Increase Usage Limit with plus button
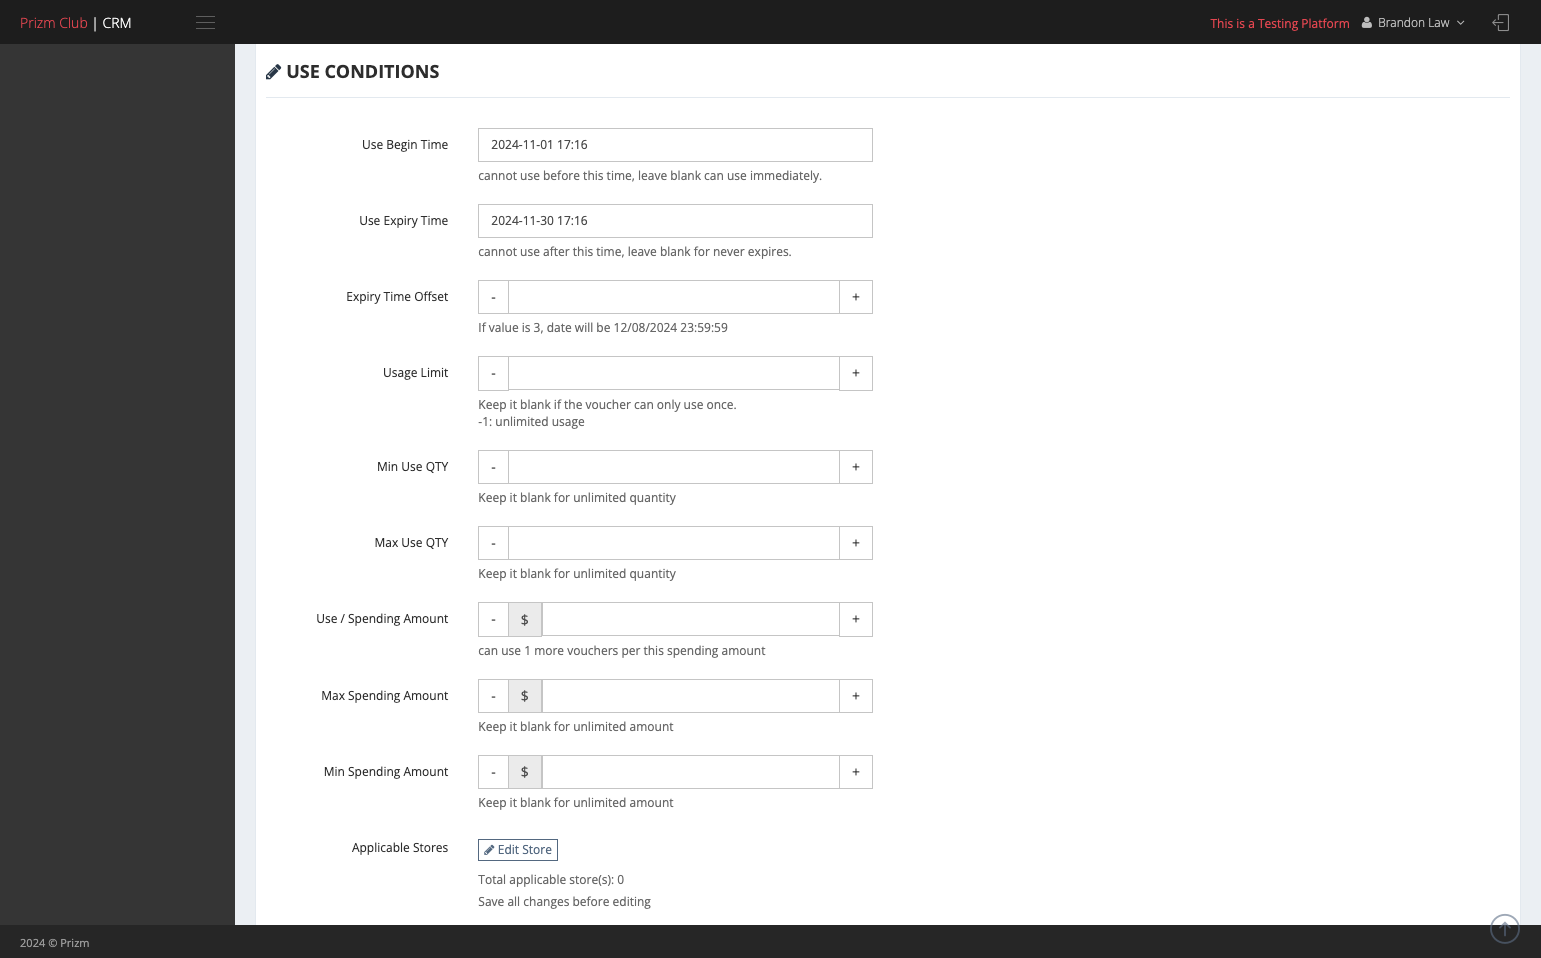This screenshot has height=958, width=1541. (856, 373)
